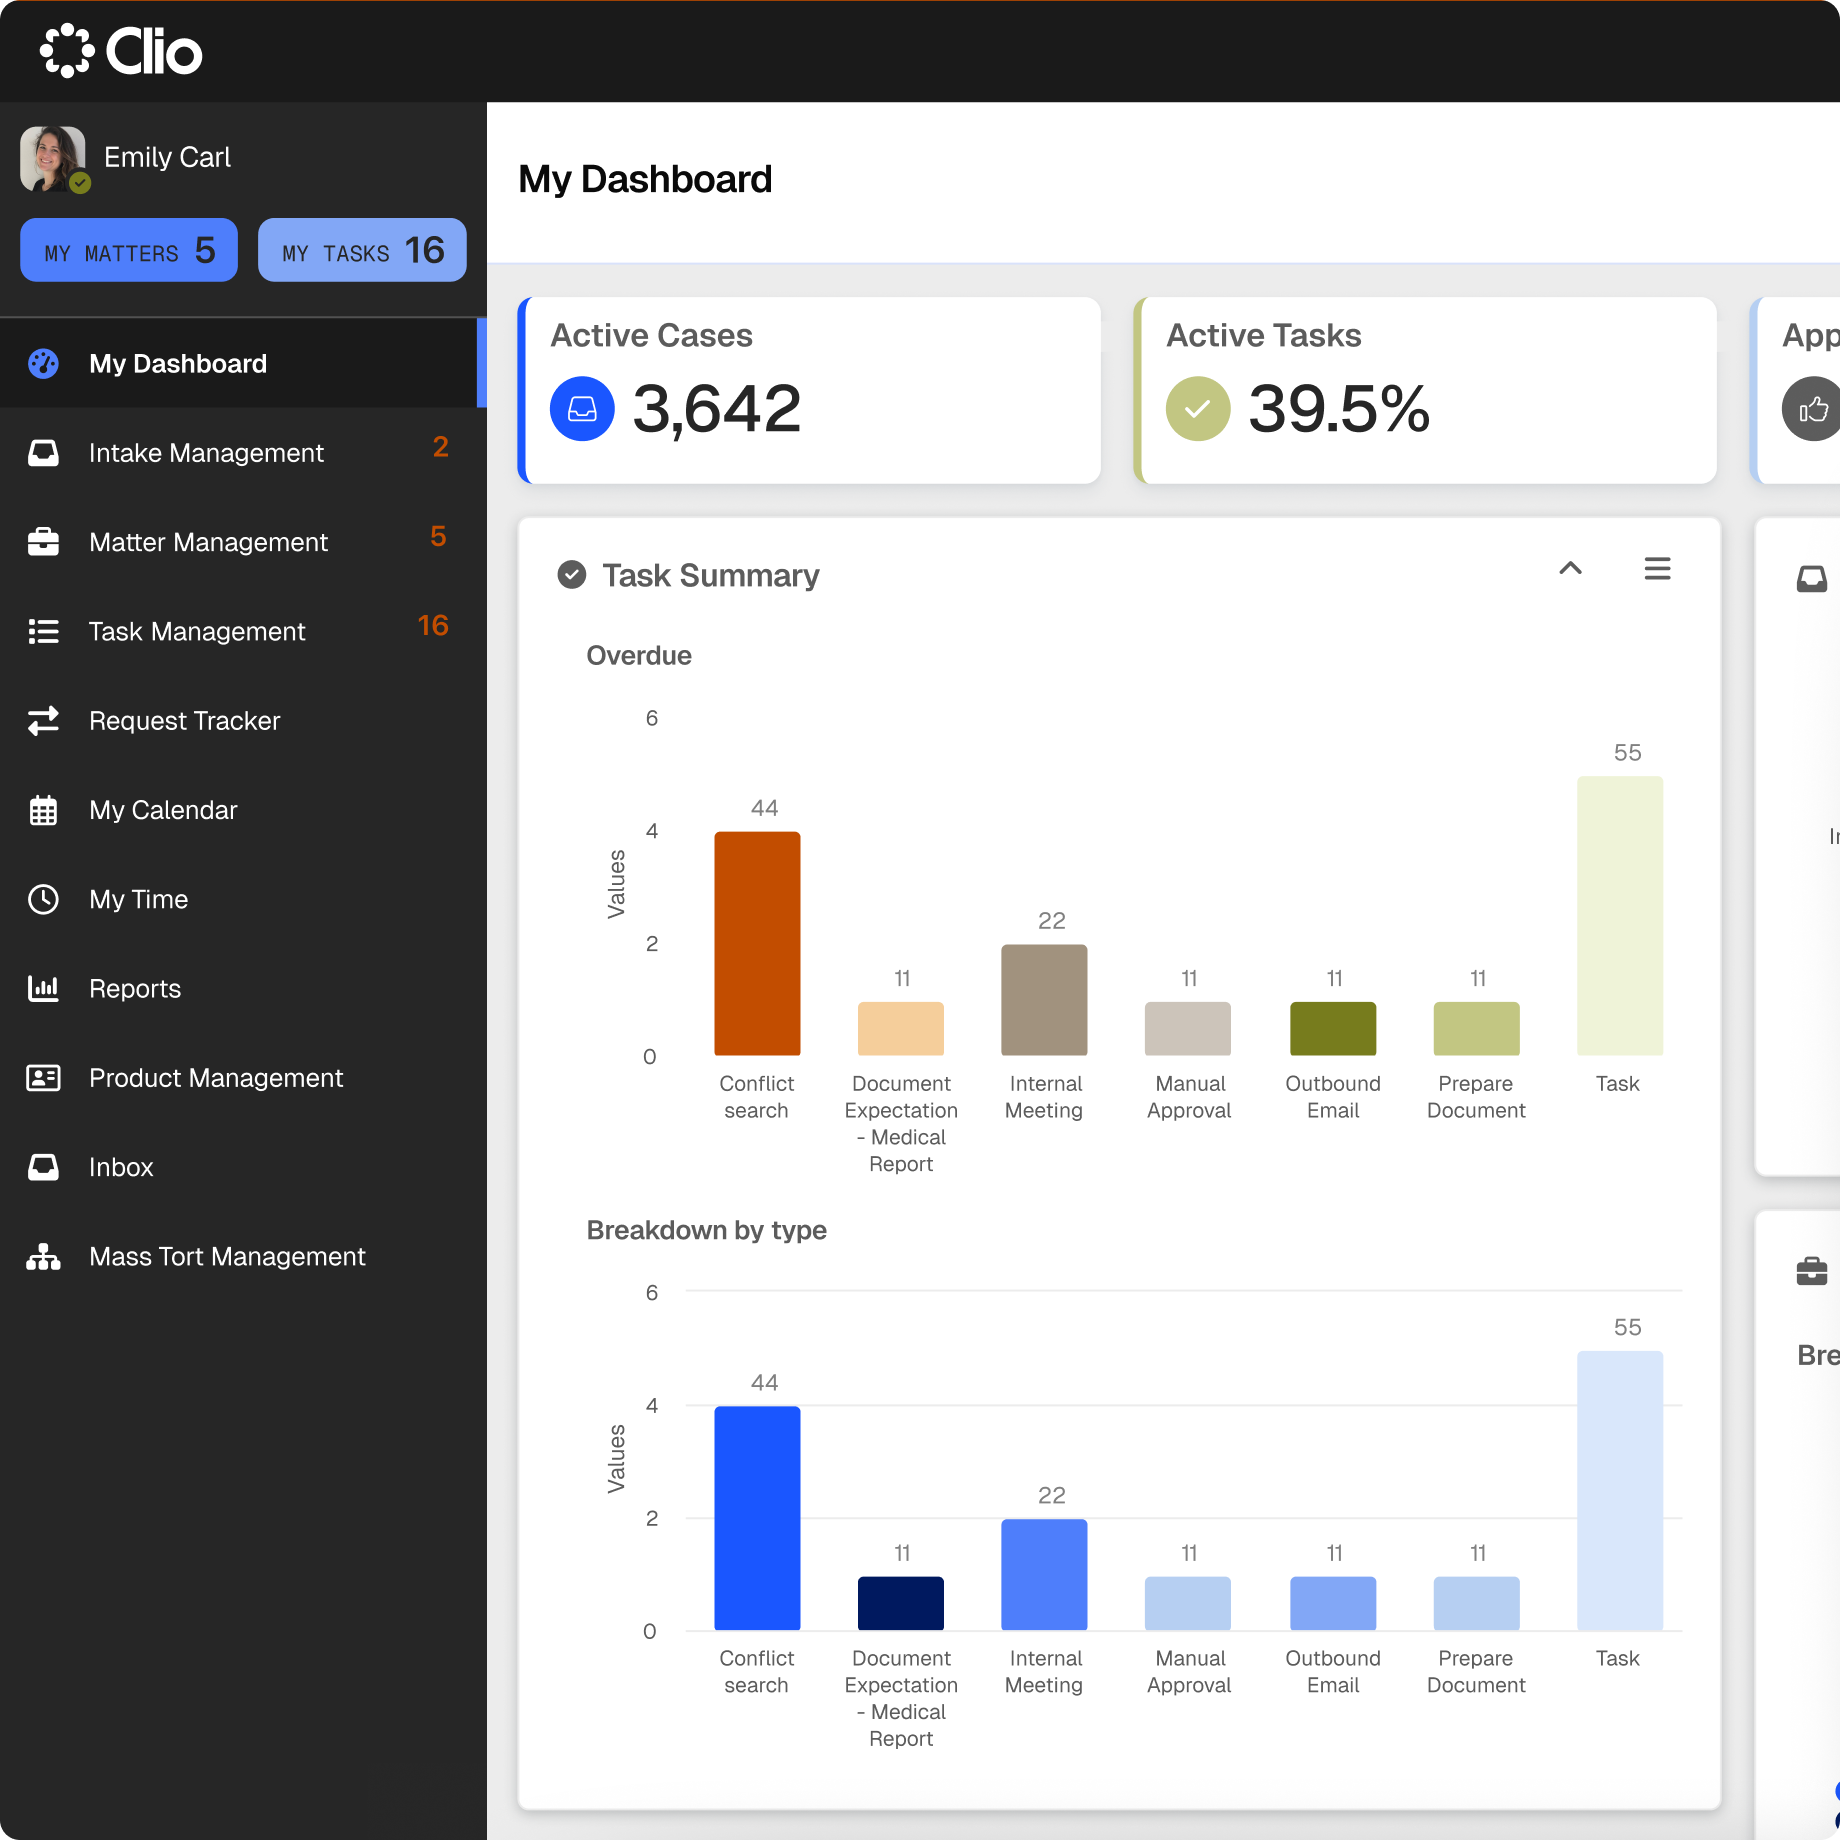This screenshot has width=1840, height=1840.
Task: Click the Product Management ID card icon
Action: (x=43, y=1078)
